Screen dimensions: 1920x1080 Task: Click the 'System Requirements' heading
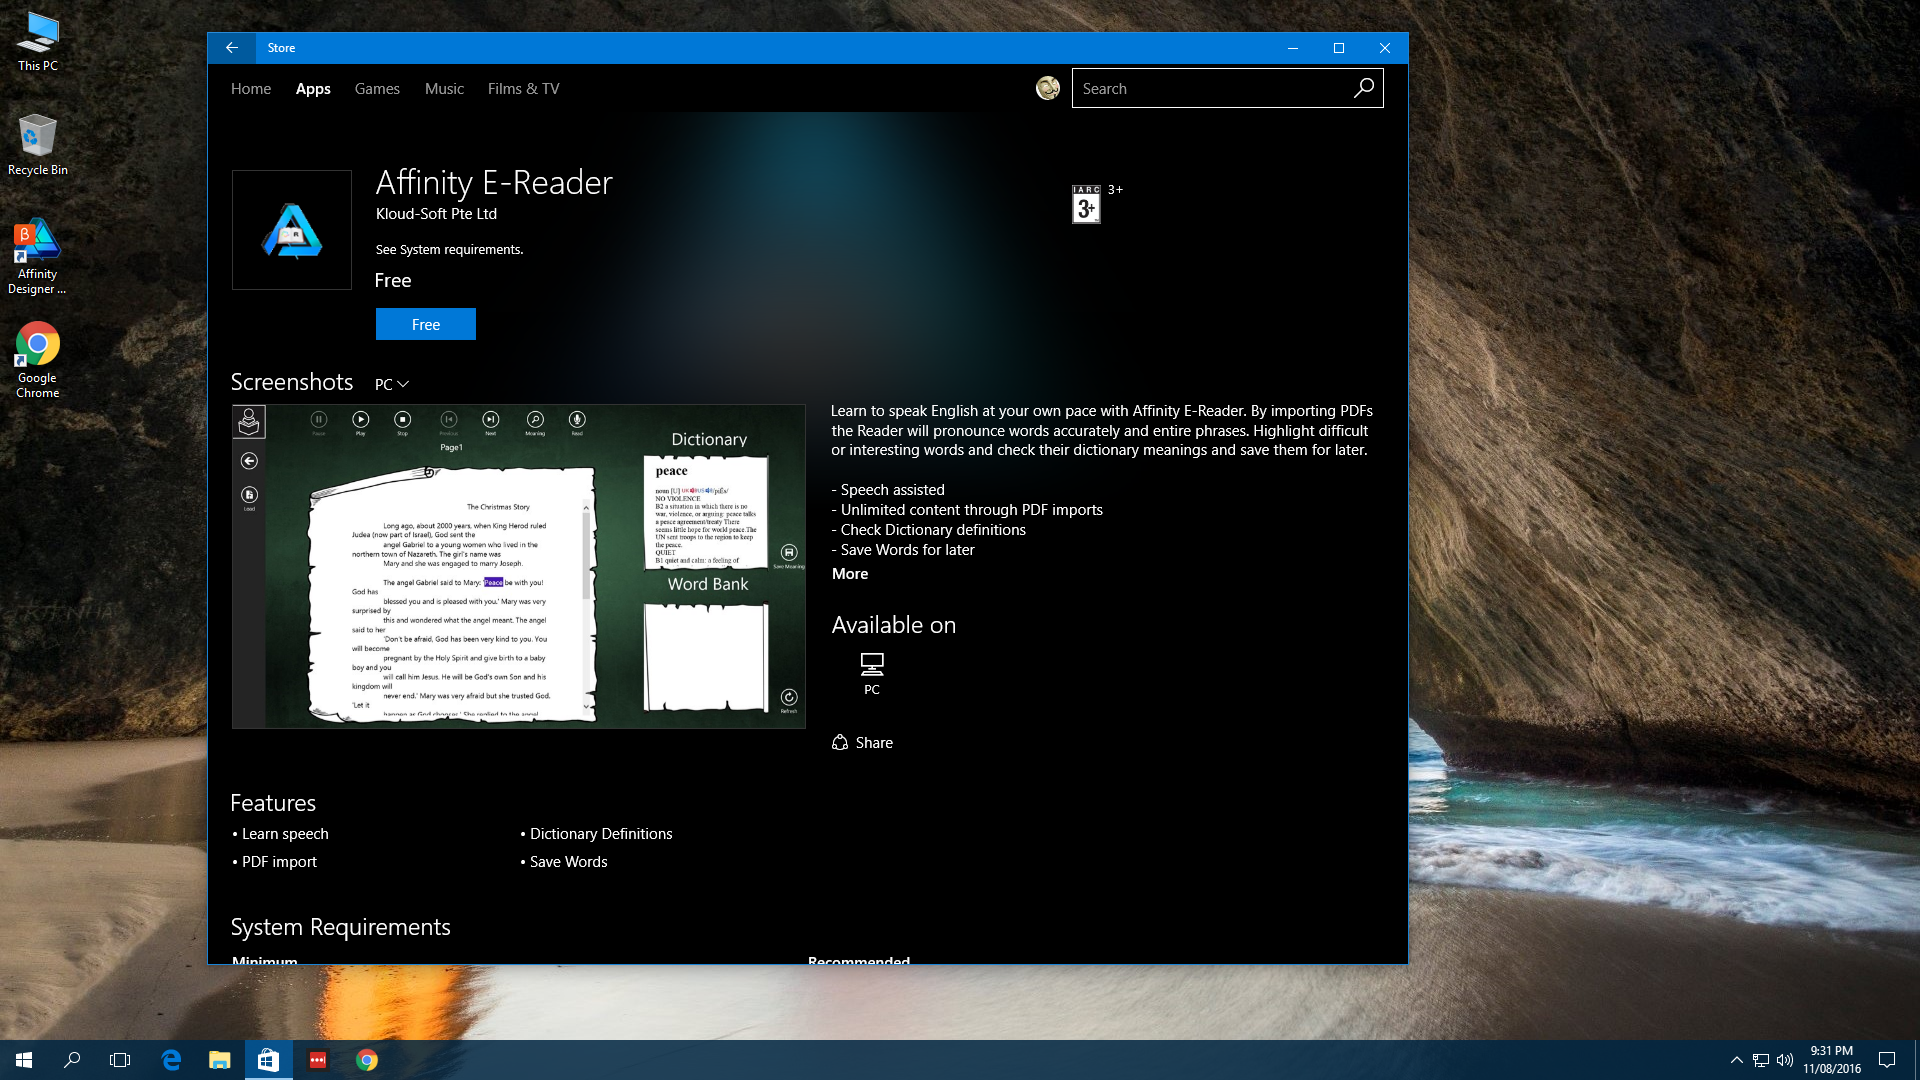[x=341, y=927]
